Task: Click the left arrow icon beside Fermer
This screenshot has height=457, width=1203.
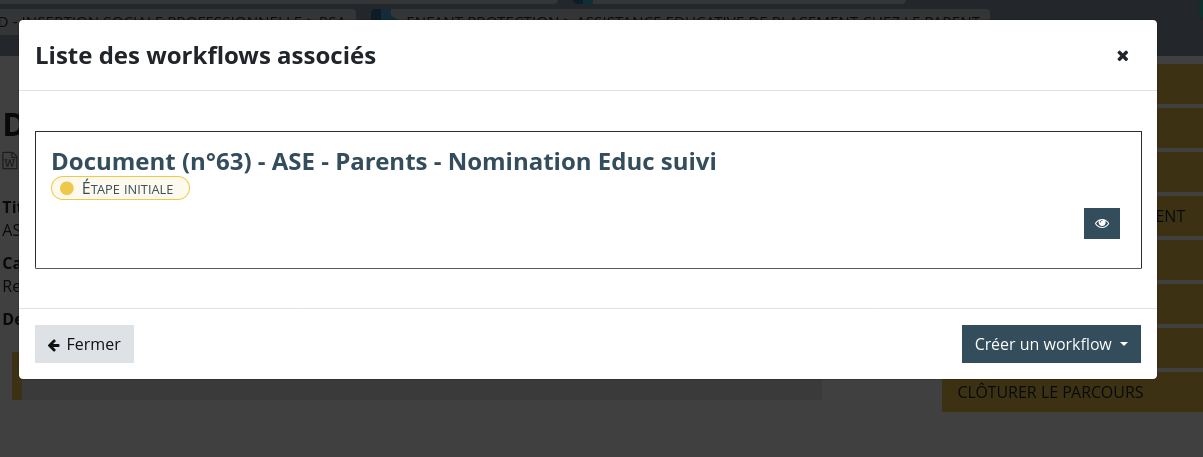Action: (x=54, y=344)
